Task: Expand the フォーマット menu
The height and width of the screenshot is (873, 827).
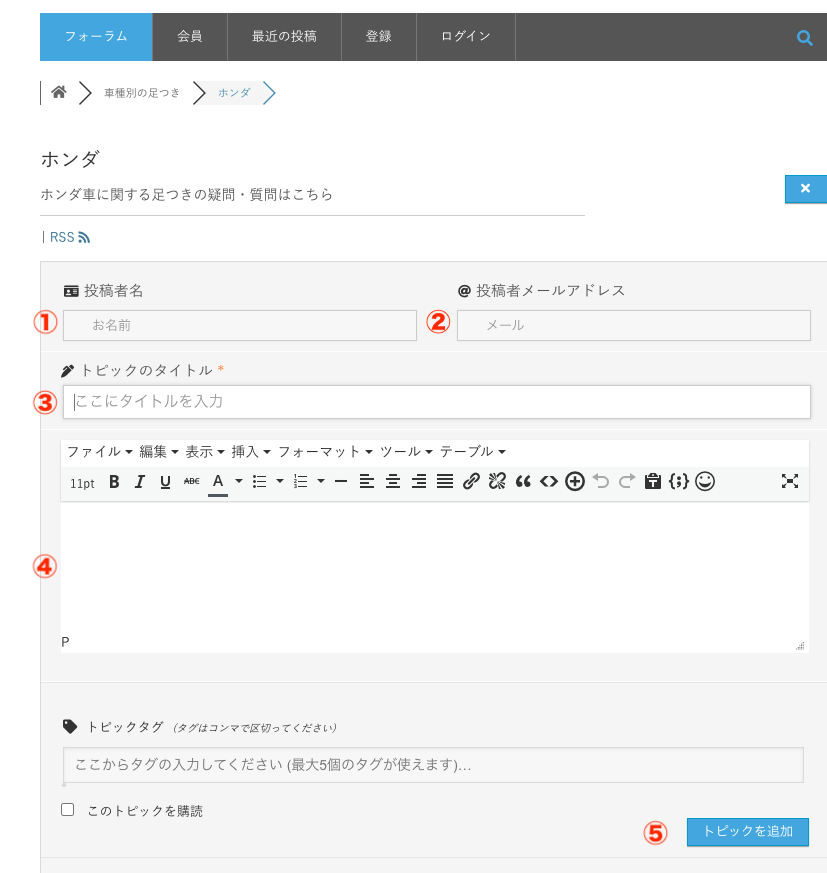Action: coord(324,452)
